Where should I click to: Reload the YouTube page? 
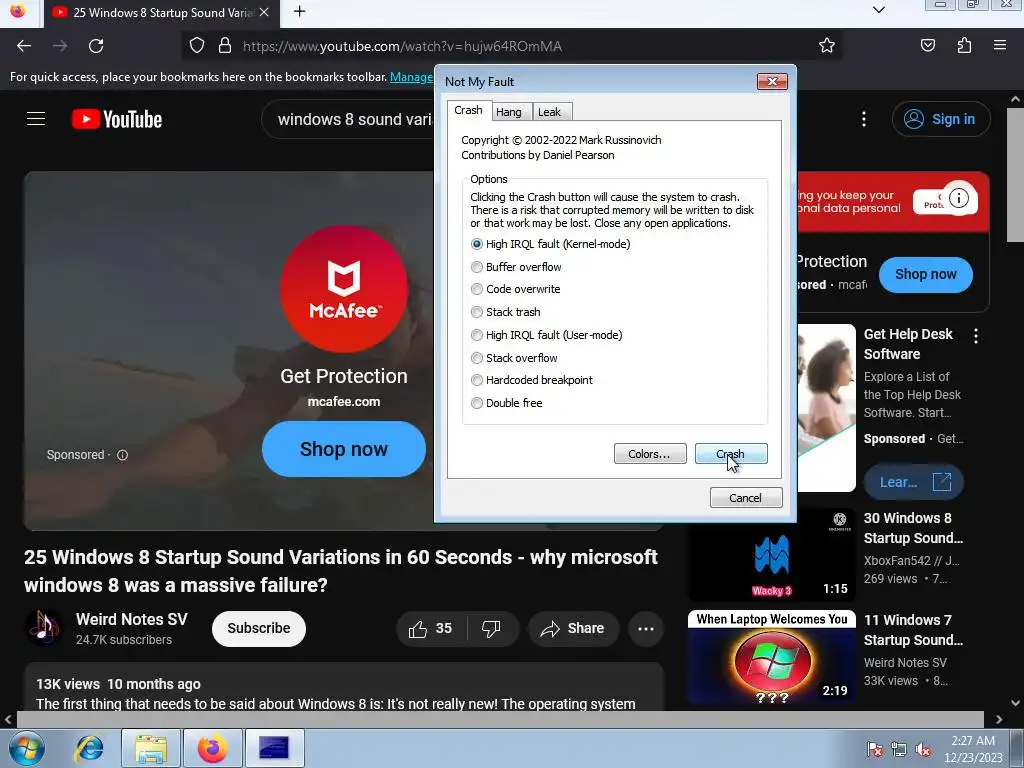96,46
